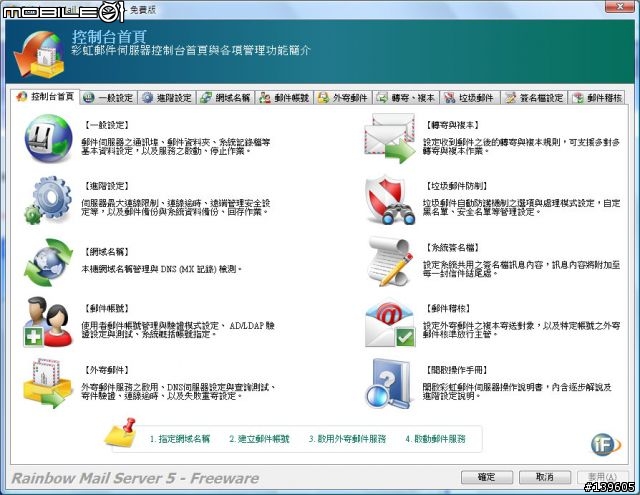Switch to the 轉寄、複本 tab

click(406, 98)
